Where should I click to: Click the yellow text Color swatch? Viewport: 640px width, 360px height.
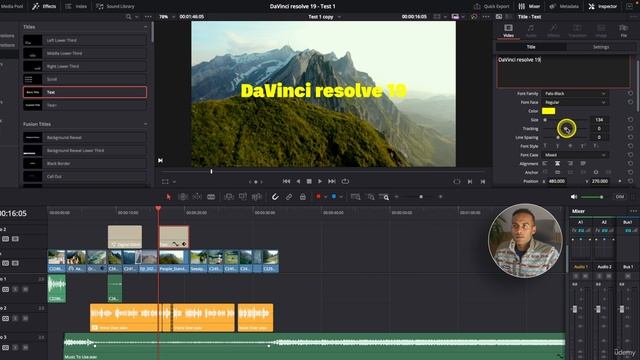pyautogui.click(x=548, y=111)
